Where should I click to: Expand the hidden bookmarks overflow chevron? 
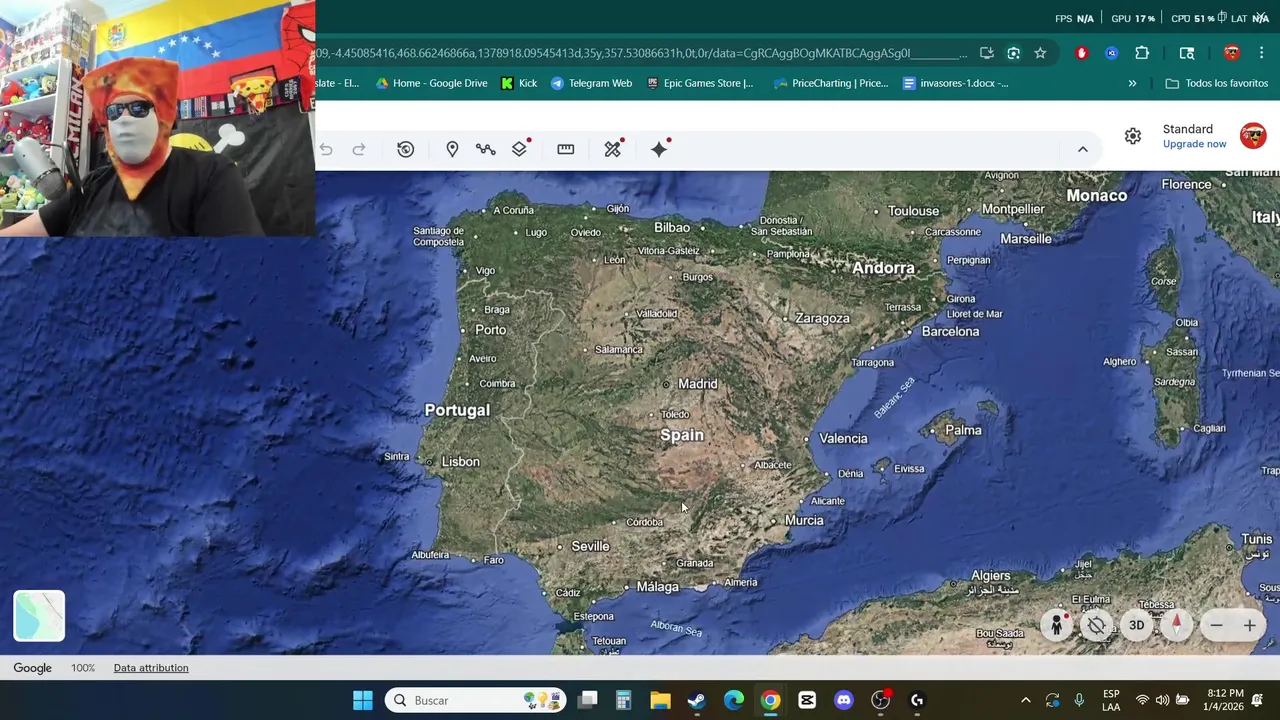[1132, 83]
